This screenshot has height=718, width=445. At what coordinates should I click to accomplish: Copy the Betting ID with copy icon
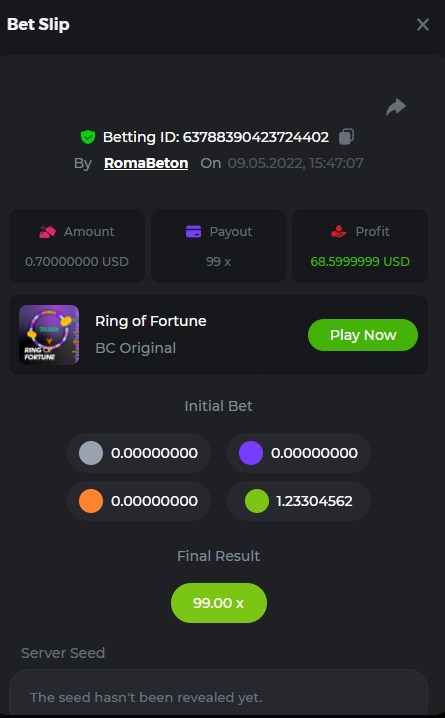(346, 136)
